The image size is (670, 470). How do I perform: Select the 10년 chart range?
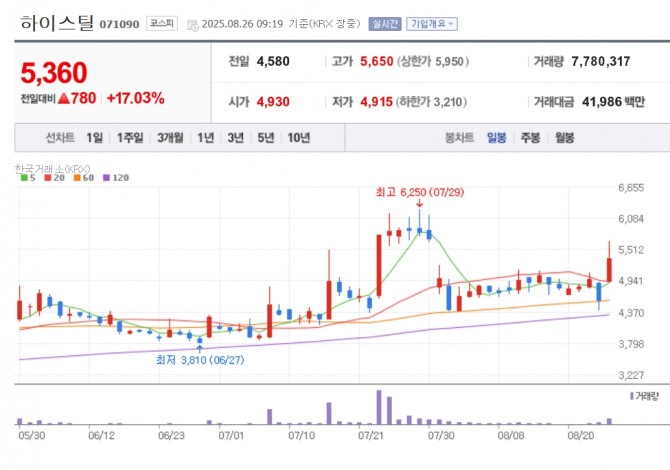[x=299, y=138]
